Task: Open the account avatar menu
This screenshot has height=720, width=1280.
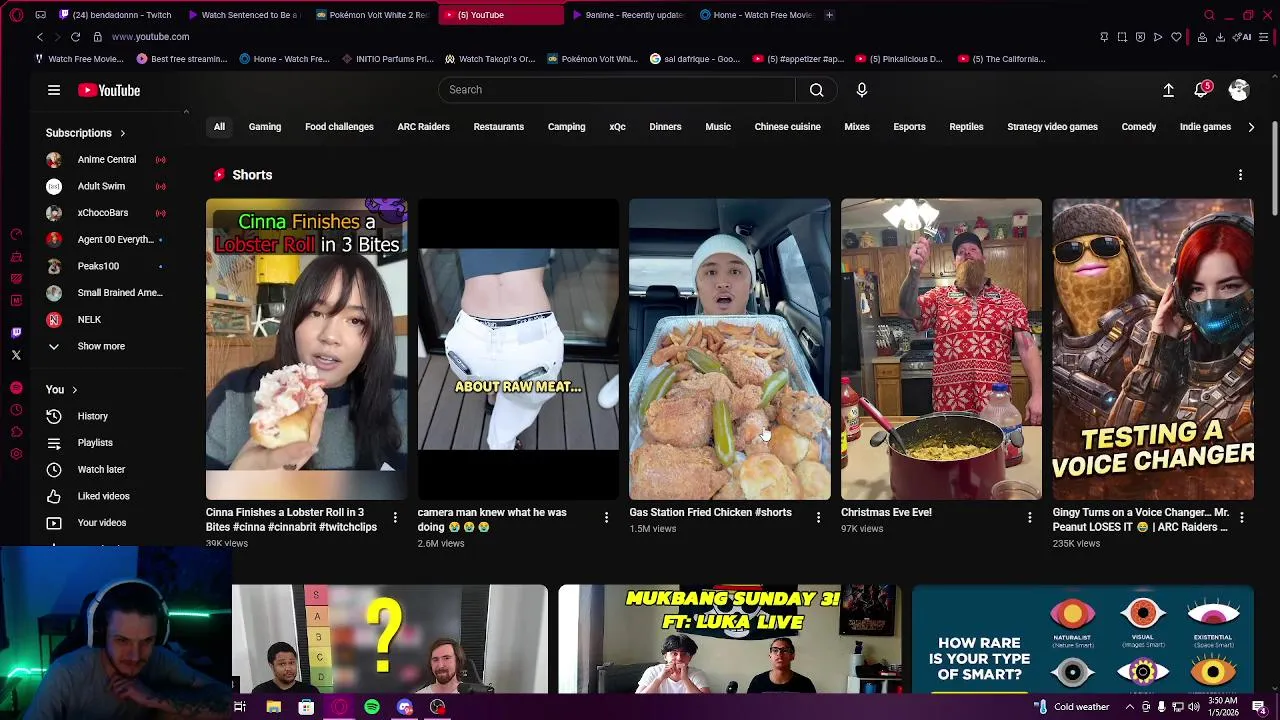Action: (x=1239, y=90)
